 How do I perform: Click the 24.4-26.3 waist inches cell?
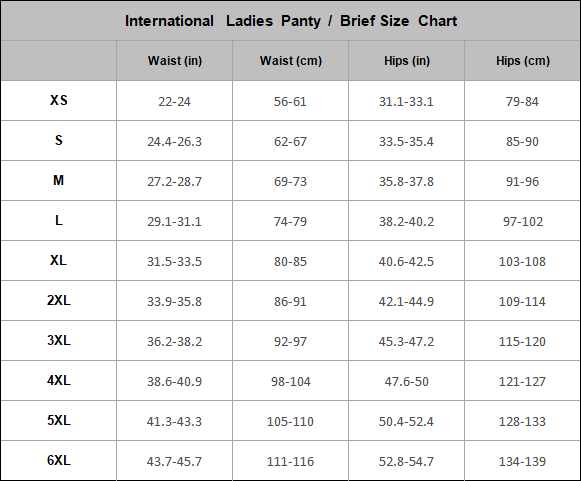(x=175, y=142)
